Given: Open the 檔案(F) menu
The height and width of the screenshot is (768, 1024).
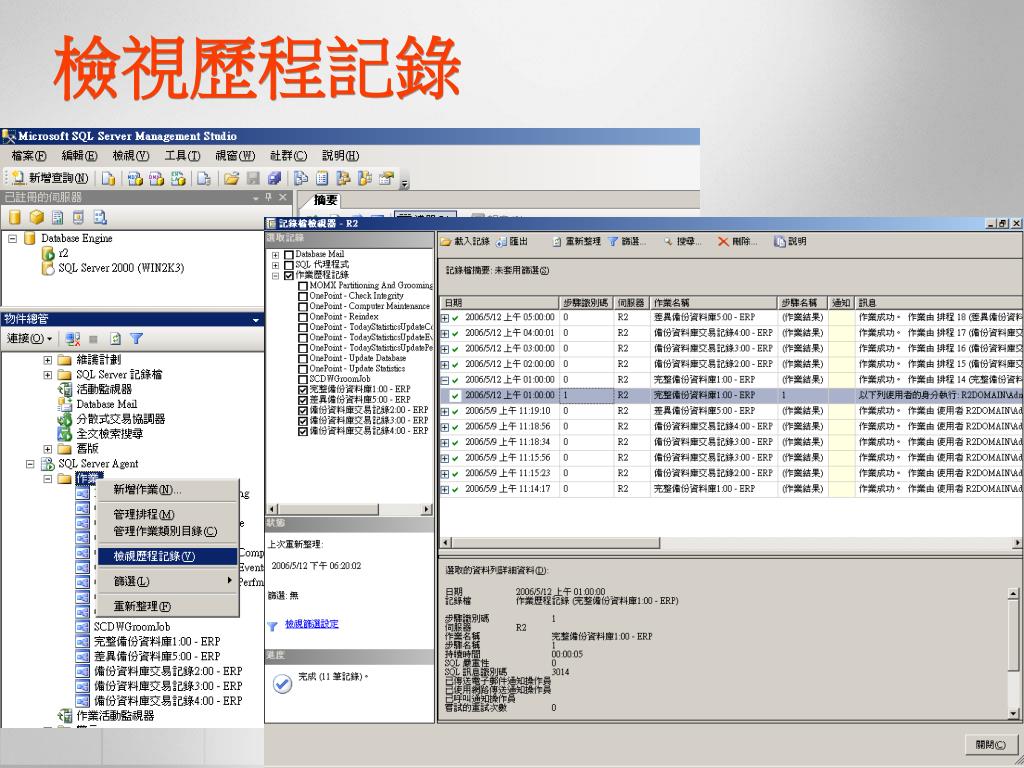Looking at the screenshot, I should pyautogui.click(x=29, y=155).
